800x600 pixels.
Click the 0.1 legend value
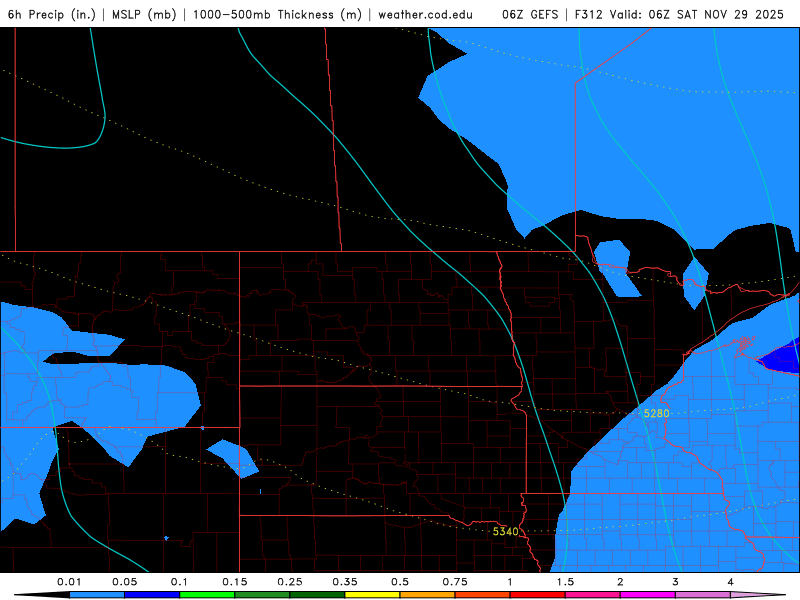tap(179, 582)
